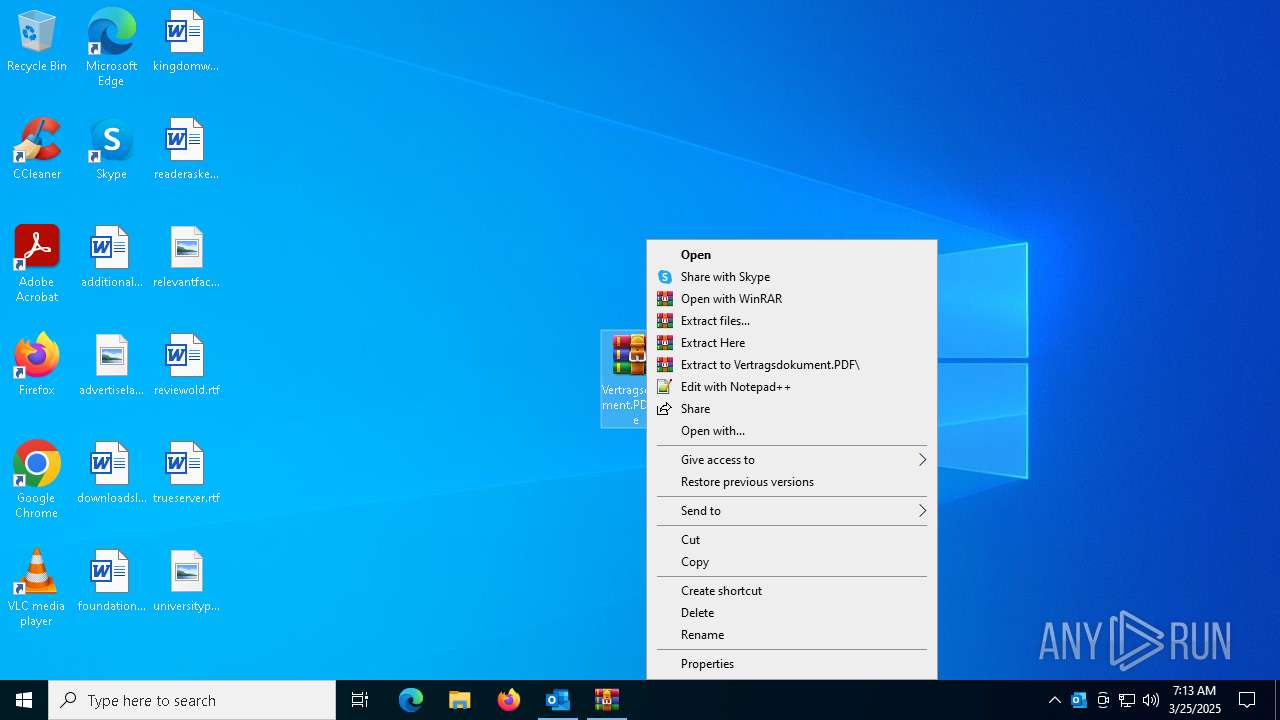Show hidden system tray icons
The width and height of the screenshot is (1280, 720).
coord(1055,700)
